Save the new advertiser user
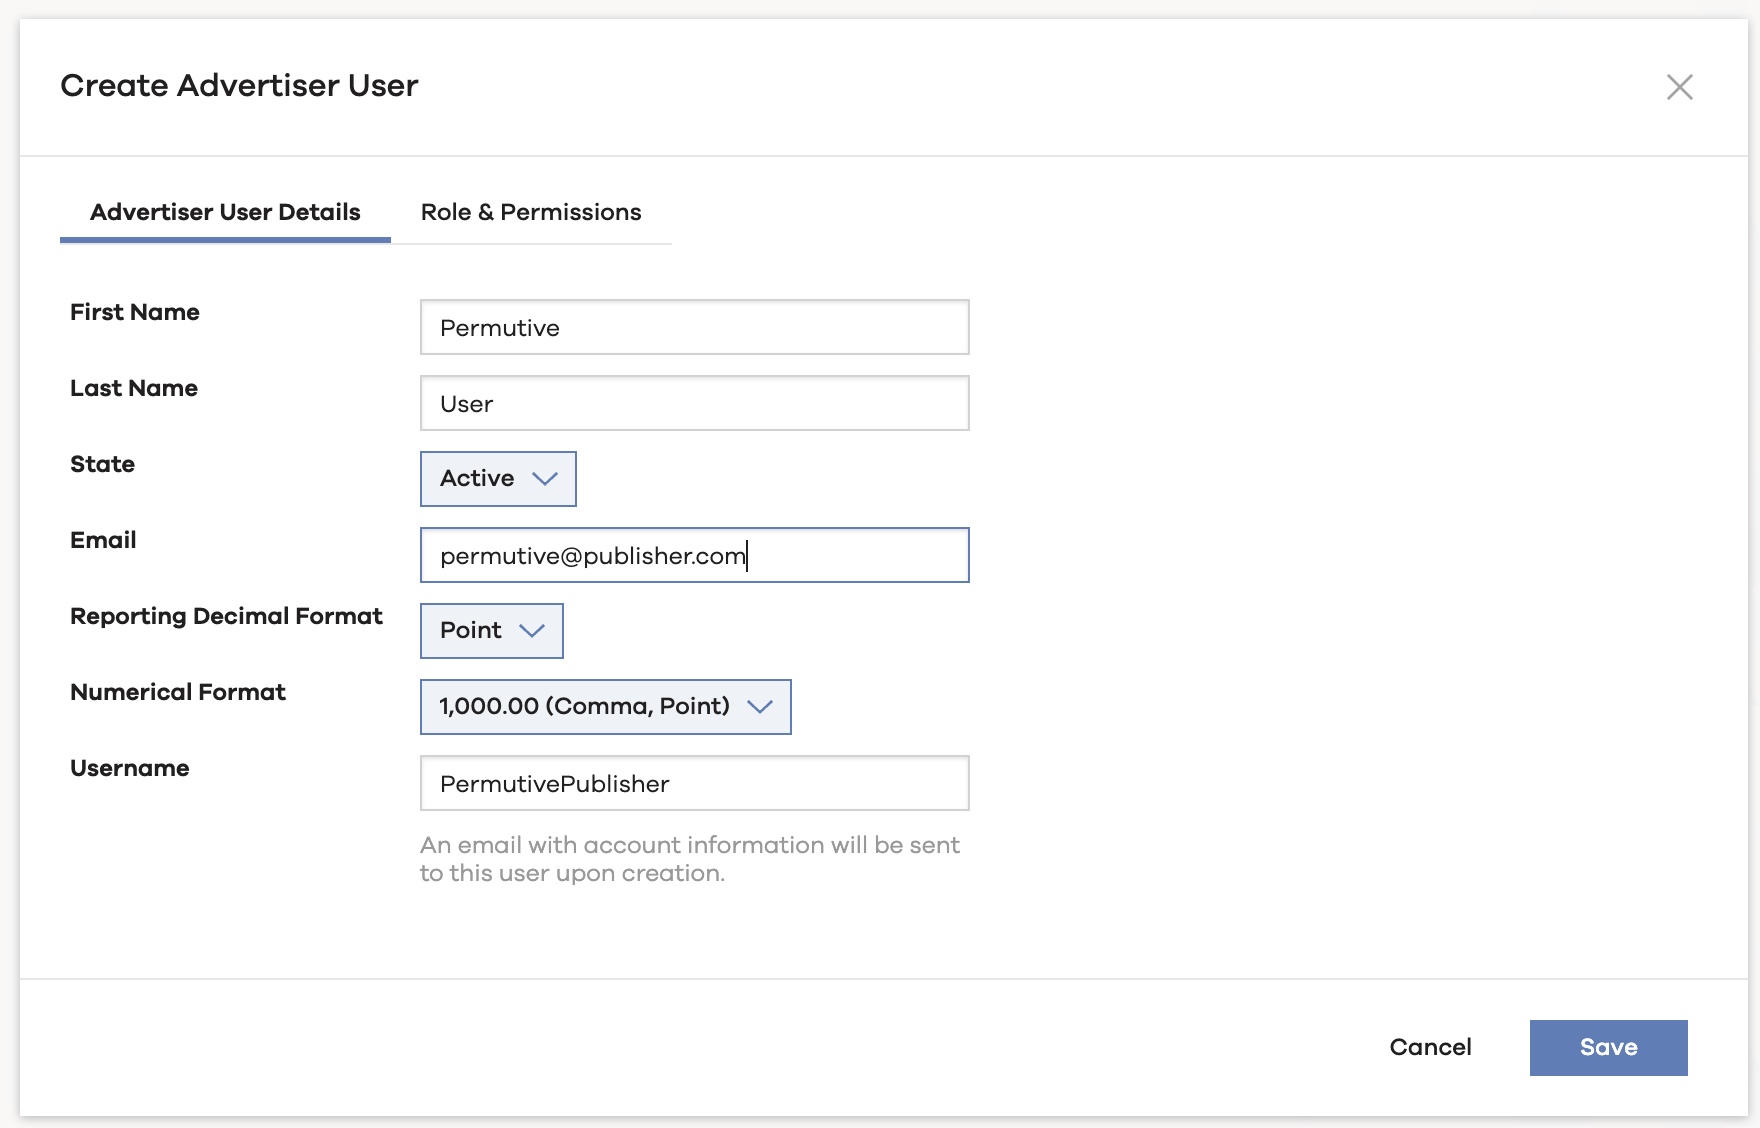 coord(1609,1048)
